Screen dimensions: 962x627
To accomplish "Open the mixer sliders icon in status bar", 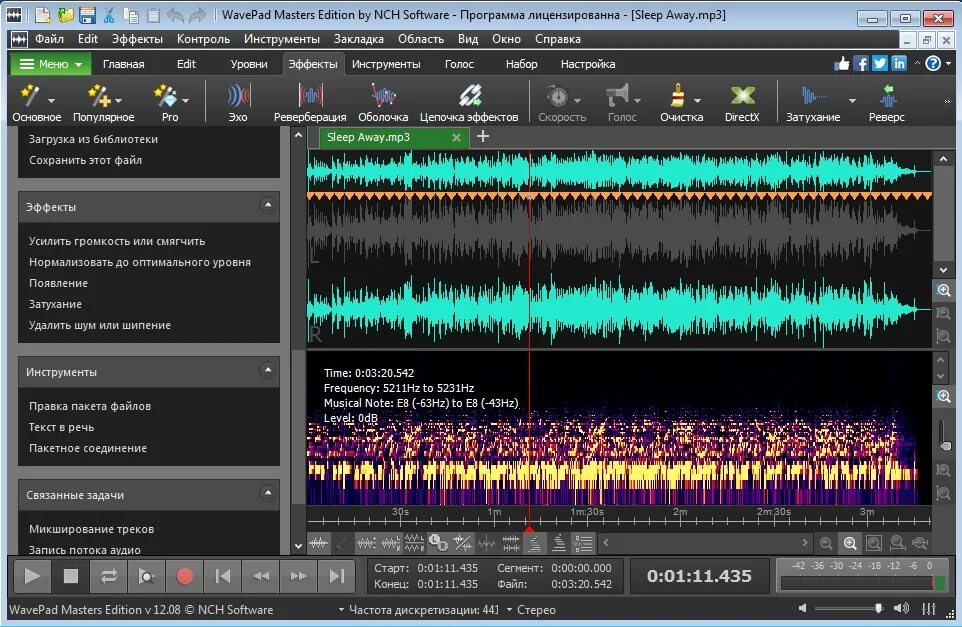I will pyautogui.click(x=929, y=609).
